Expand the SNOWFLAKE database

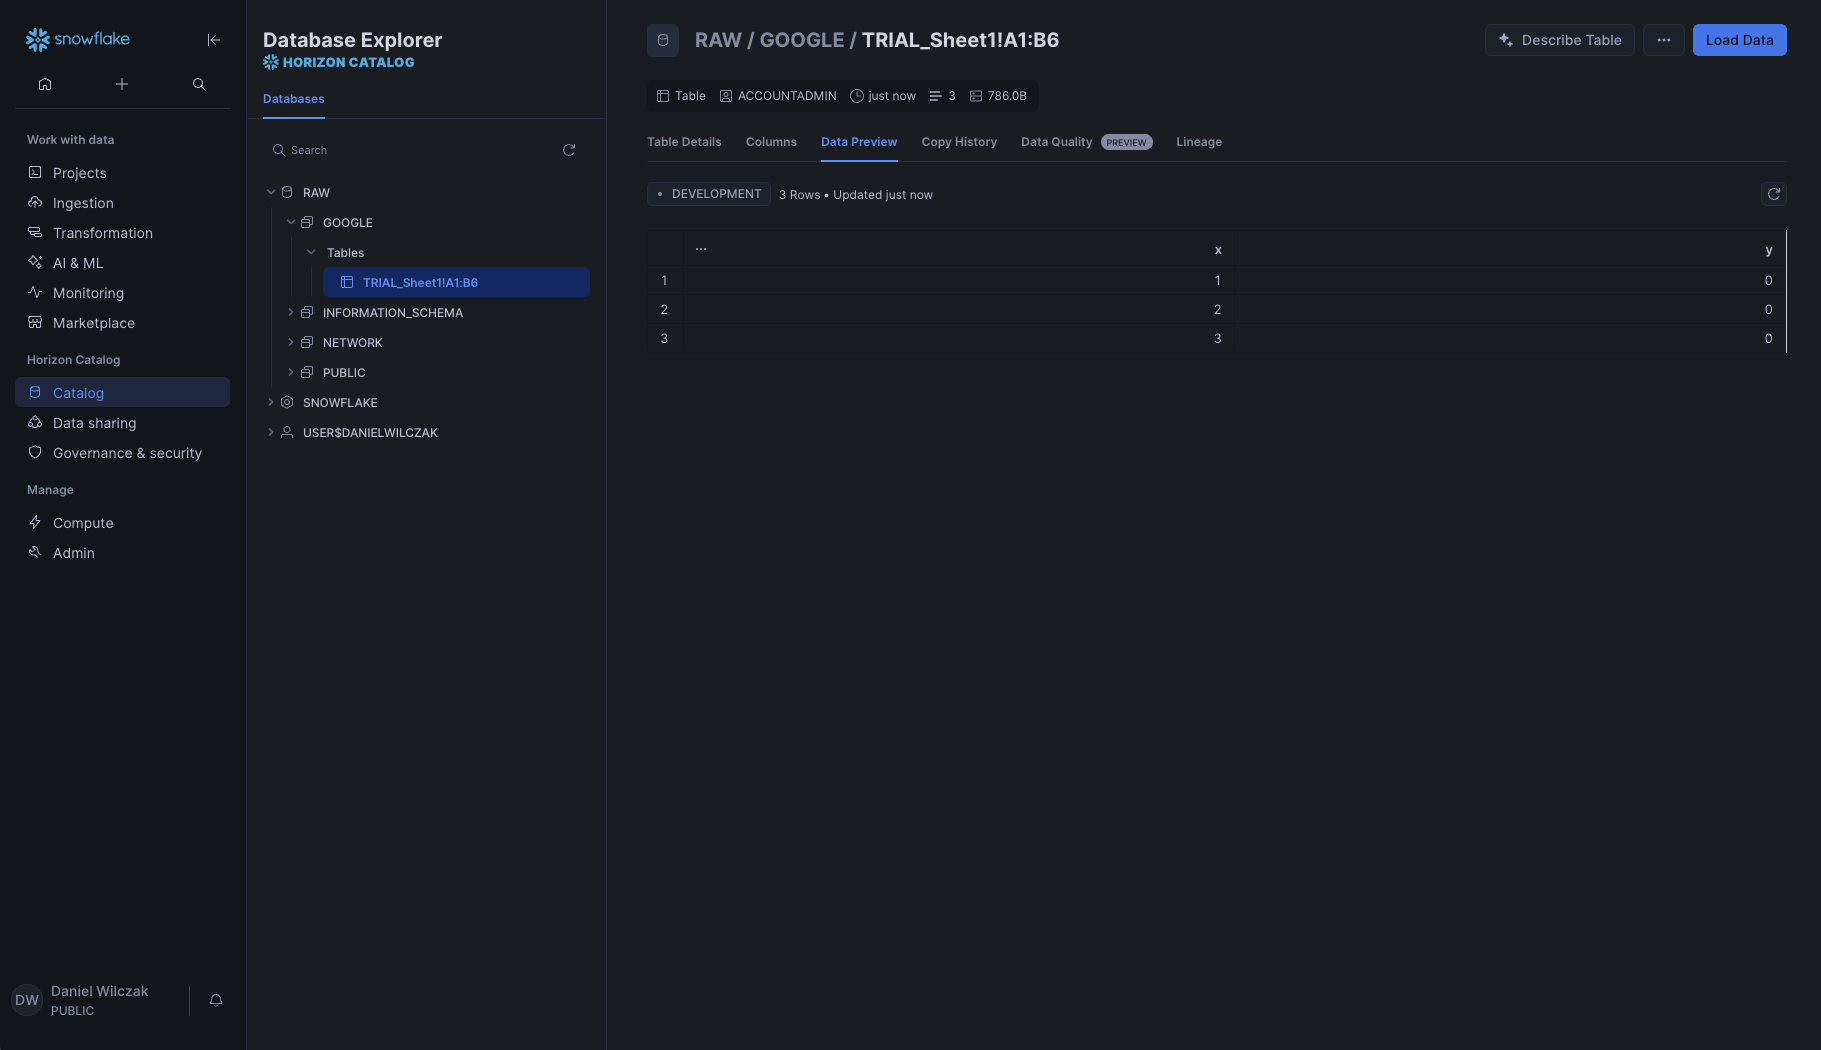click(x=271, y=403)
